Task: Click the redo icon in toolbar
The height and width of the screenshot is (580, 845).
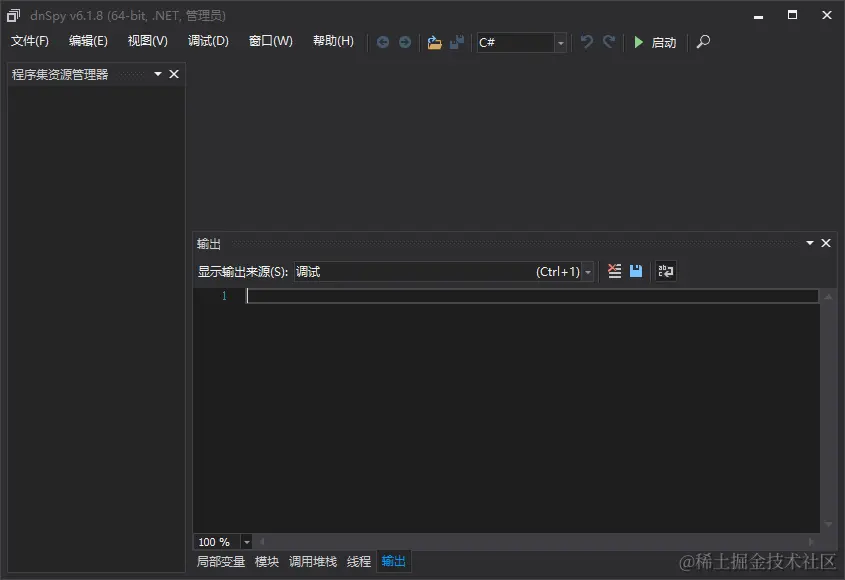Action: coord(609,42)
